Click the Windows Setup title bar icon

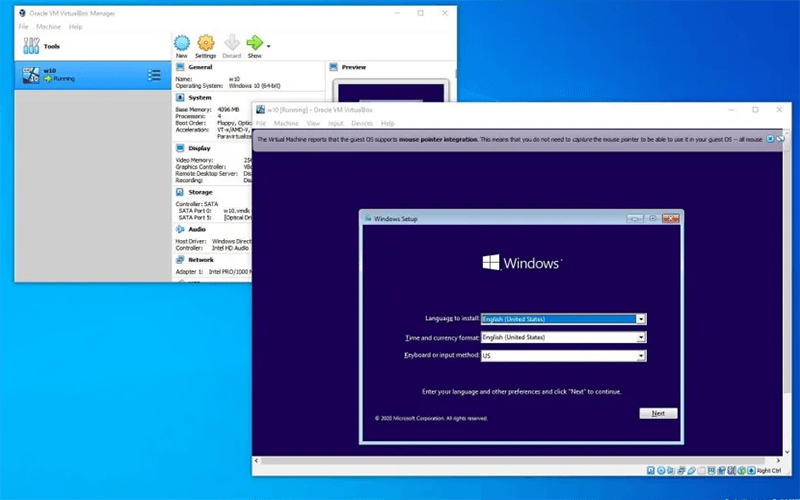(368, 218)
